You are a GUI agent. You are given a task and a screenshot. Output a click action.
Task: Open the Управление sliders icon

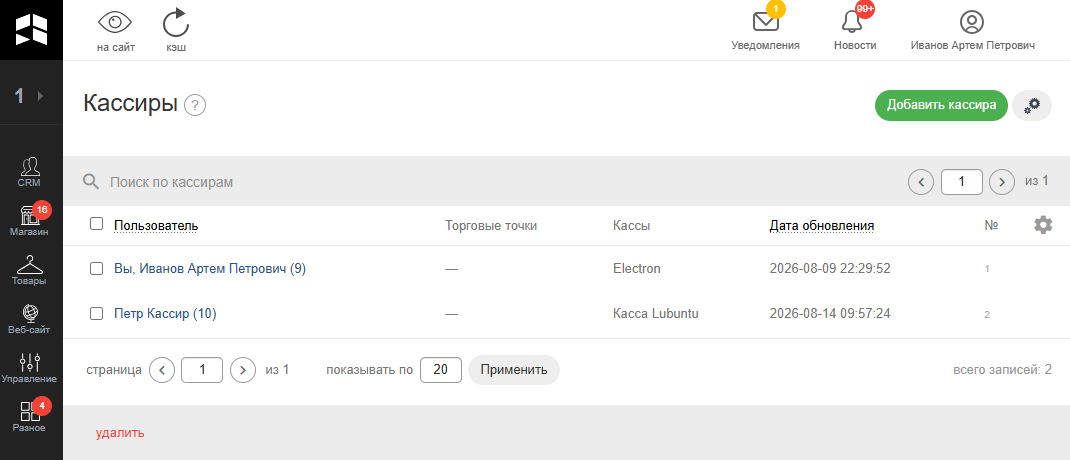pyautogui.click(x=29, y=369)
